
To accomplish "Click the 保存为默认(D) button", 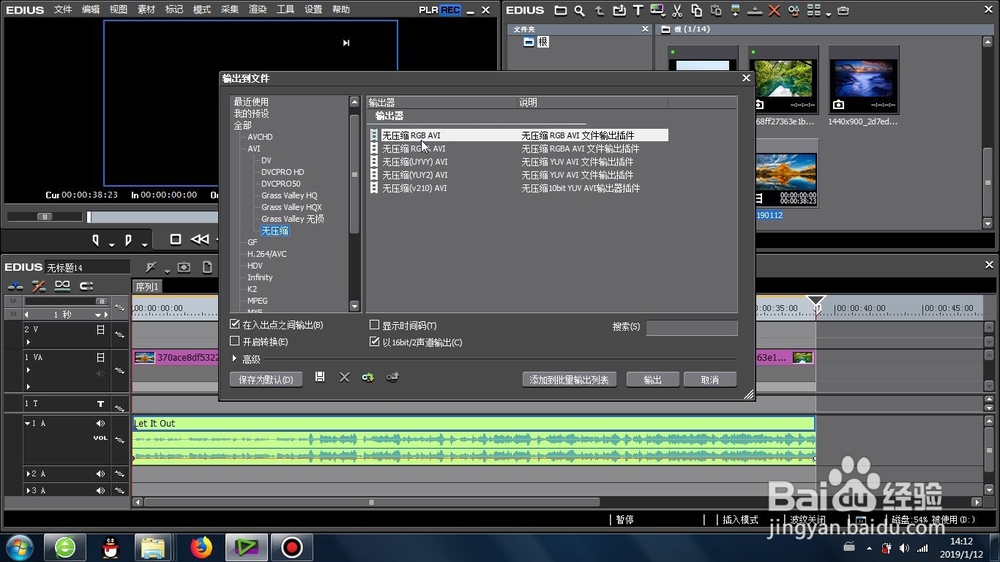I will coord(265,380).
